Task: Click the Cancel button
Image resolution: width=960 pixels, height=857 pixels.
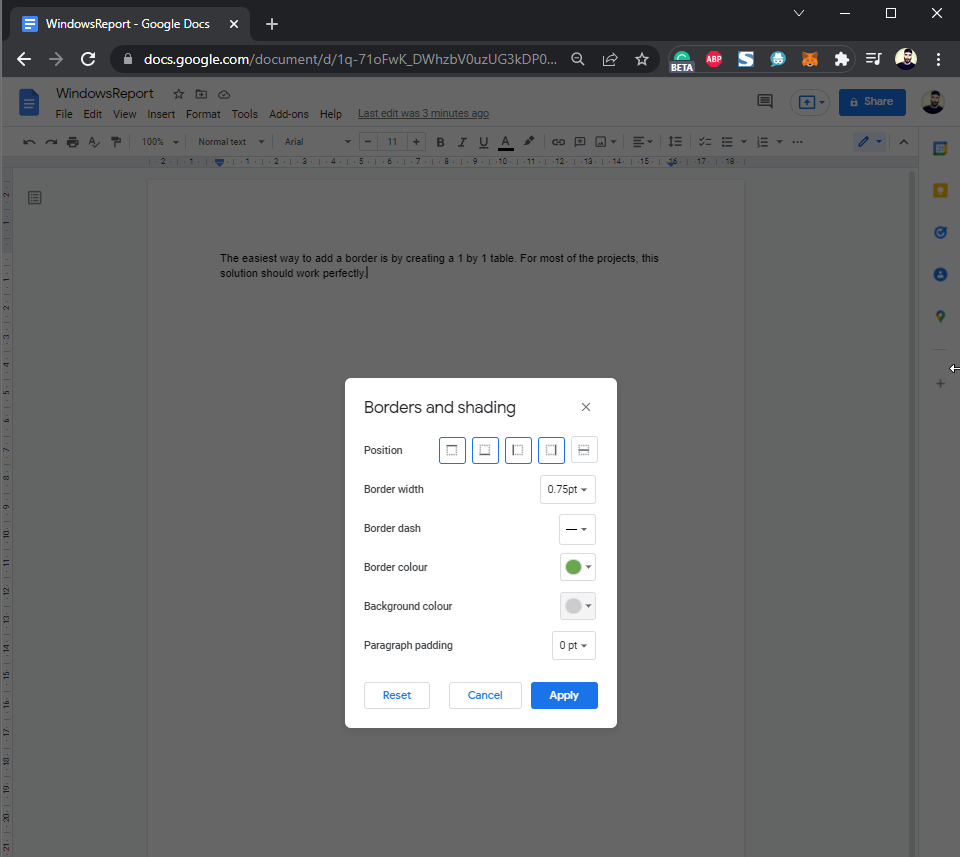Action: [485, 695]
